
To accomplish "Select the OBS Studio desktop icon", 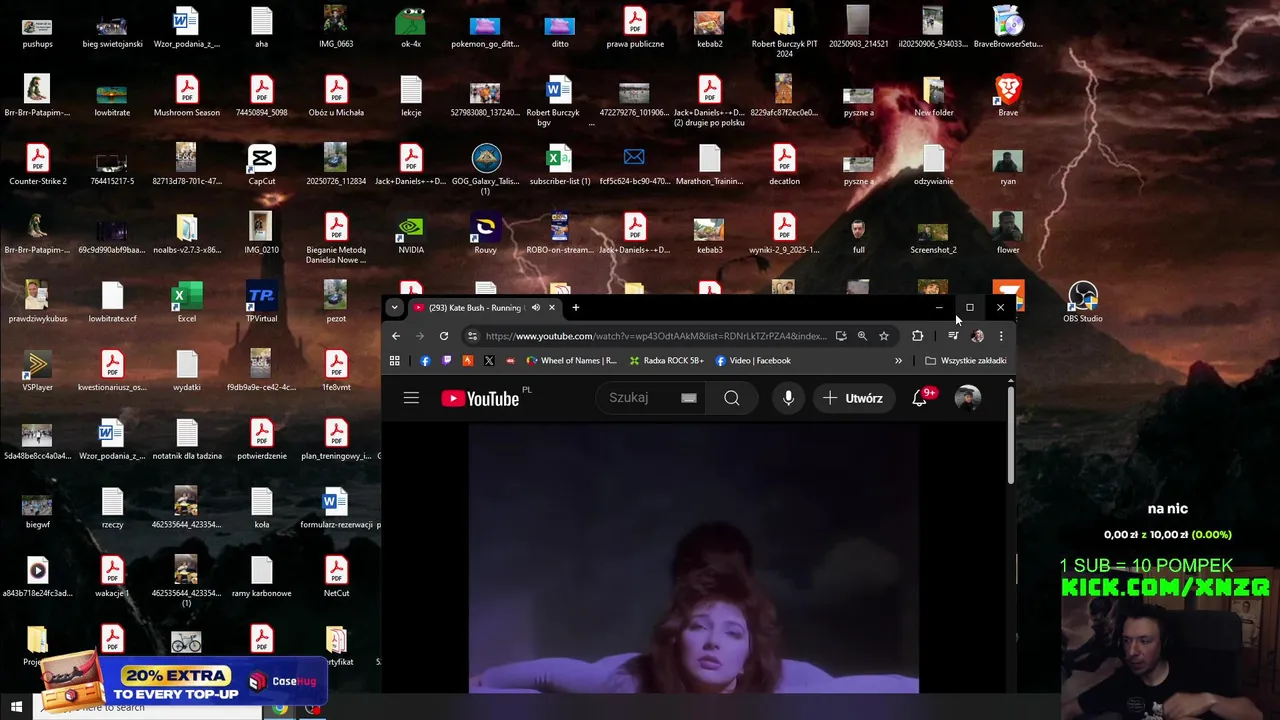I will [x=1083, y=303].
